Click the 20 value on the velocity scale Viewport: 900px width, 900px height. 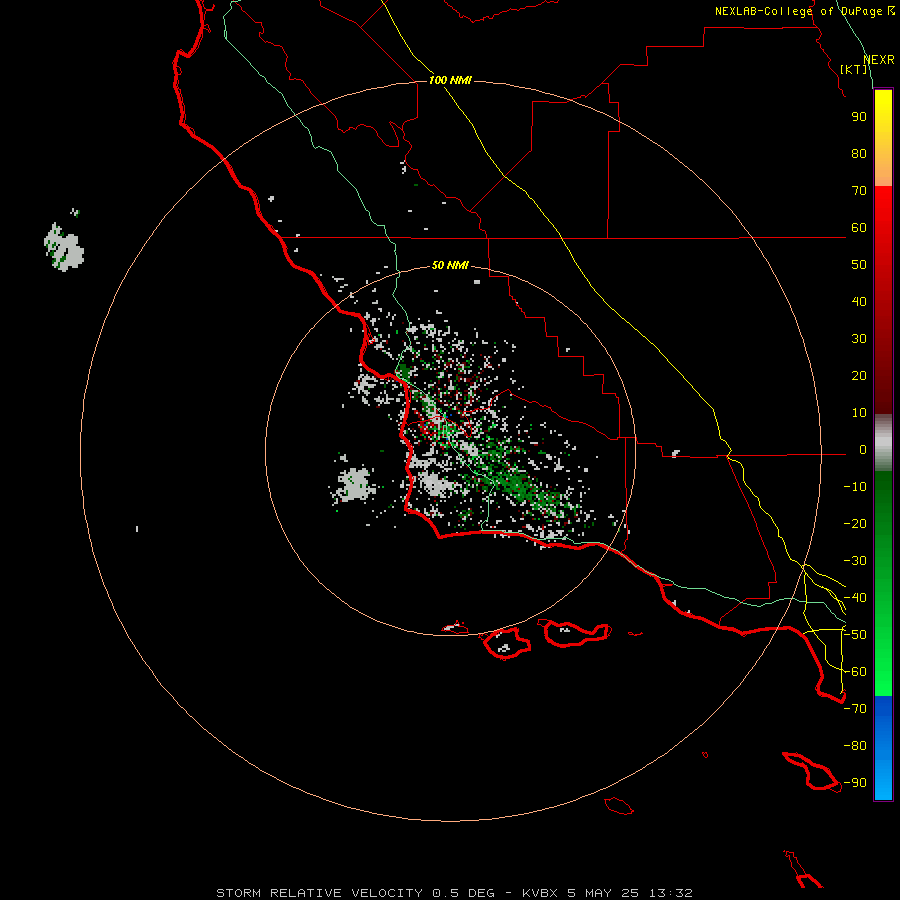(859, 376)
